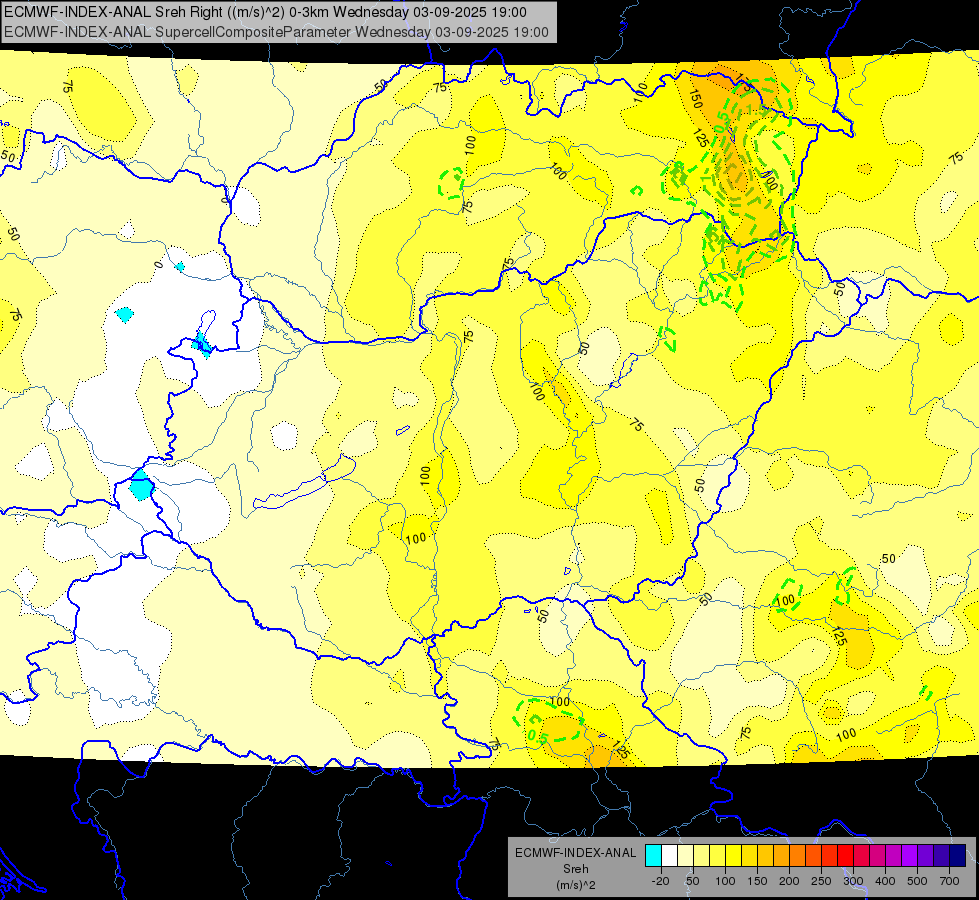Click the ECMWF-INDEX-ANAL legend label

point(575,853)
